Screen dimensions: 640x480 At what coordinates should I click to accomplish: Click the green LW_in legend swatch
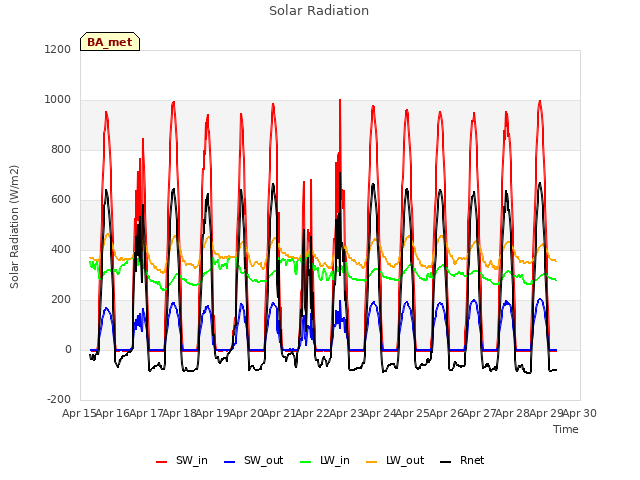coord(306,462)
